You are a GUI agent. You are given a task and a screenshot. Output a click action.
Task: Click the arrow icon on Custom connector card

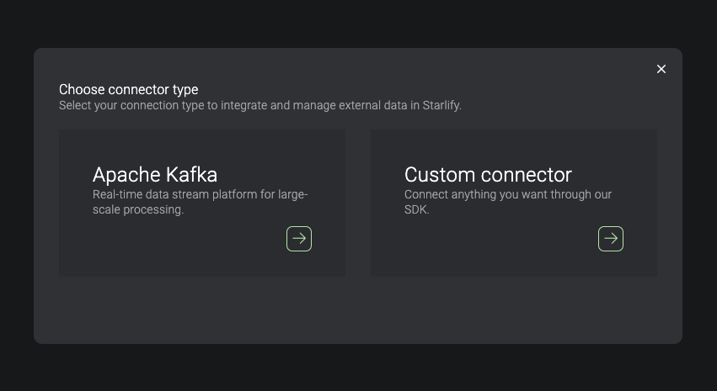(610, 239)
